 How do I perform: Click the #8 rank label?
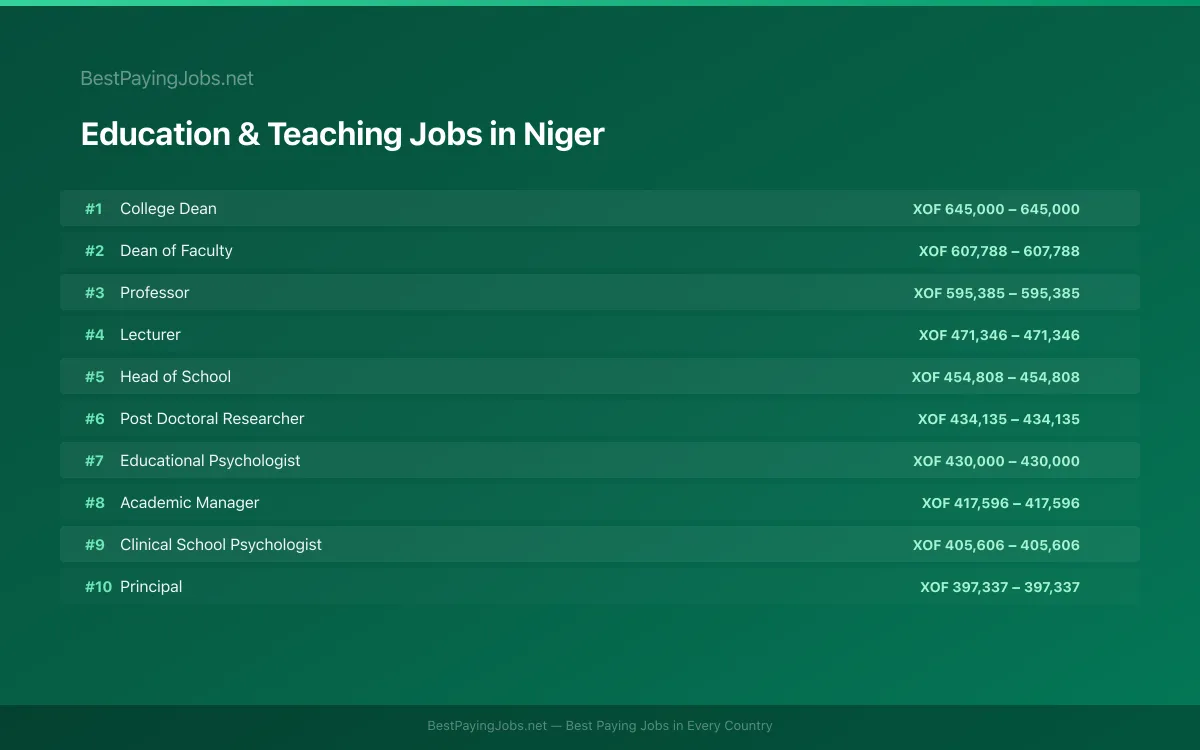(94, 503)
